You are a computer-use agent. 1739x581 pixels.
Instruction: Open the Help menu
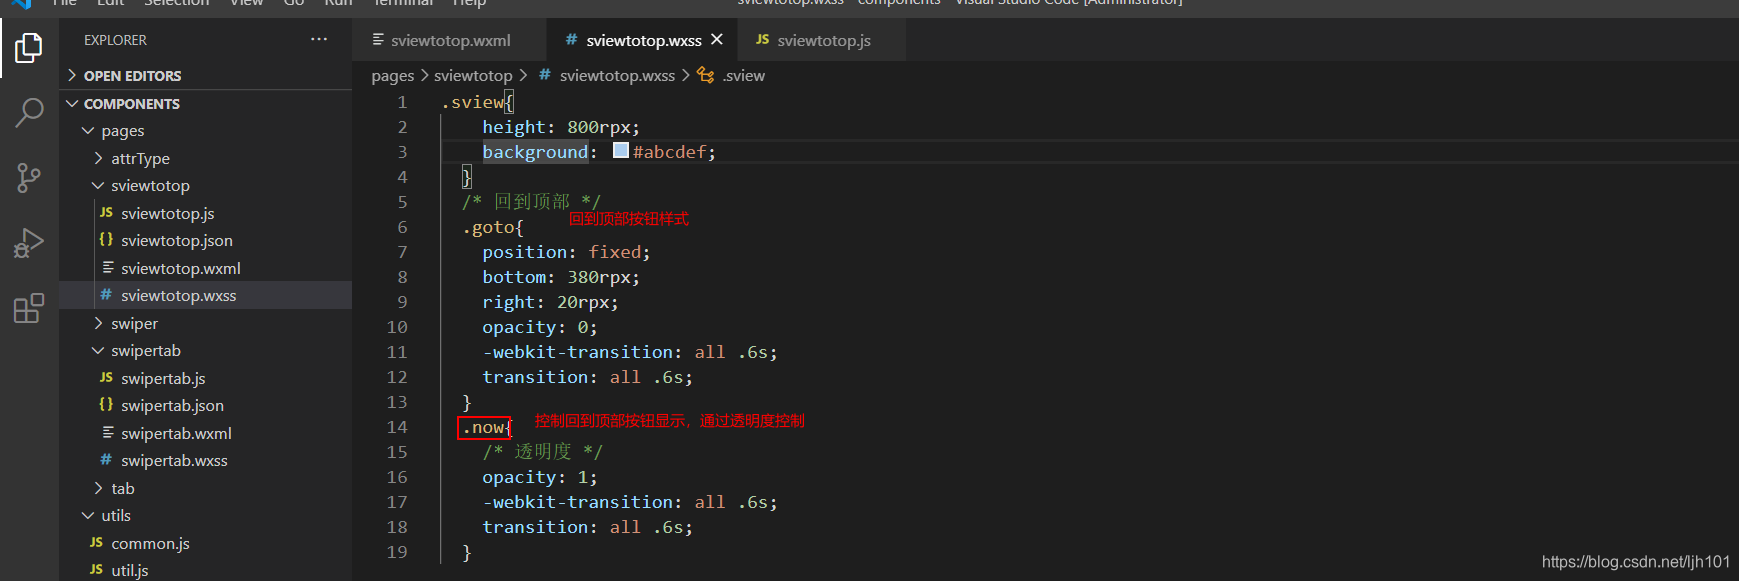[469, 3]
